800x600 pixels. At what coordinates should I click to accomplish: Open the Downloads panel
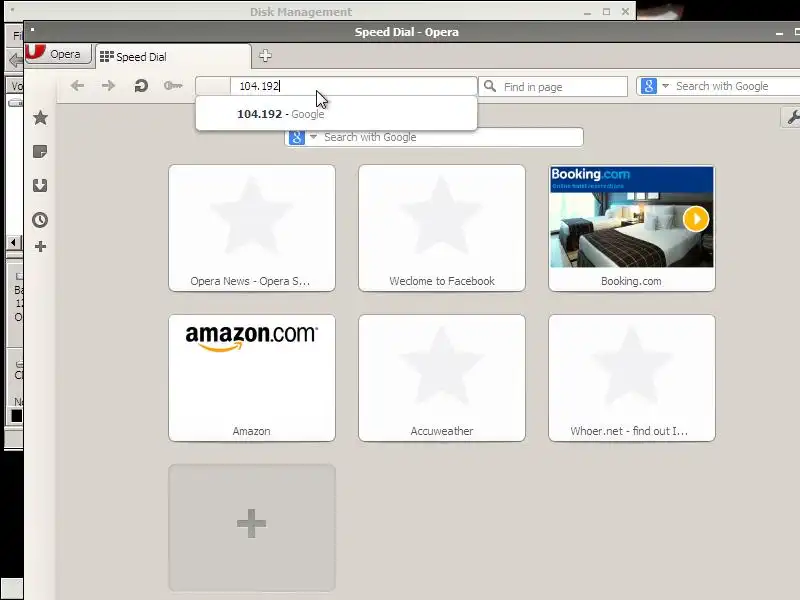[40, 185]
